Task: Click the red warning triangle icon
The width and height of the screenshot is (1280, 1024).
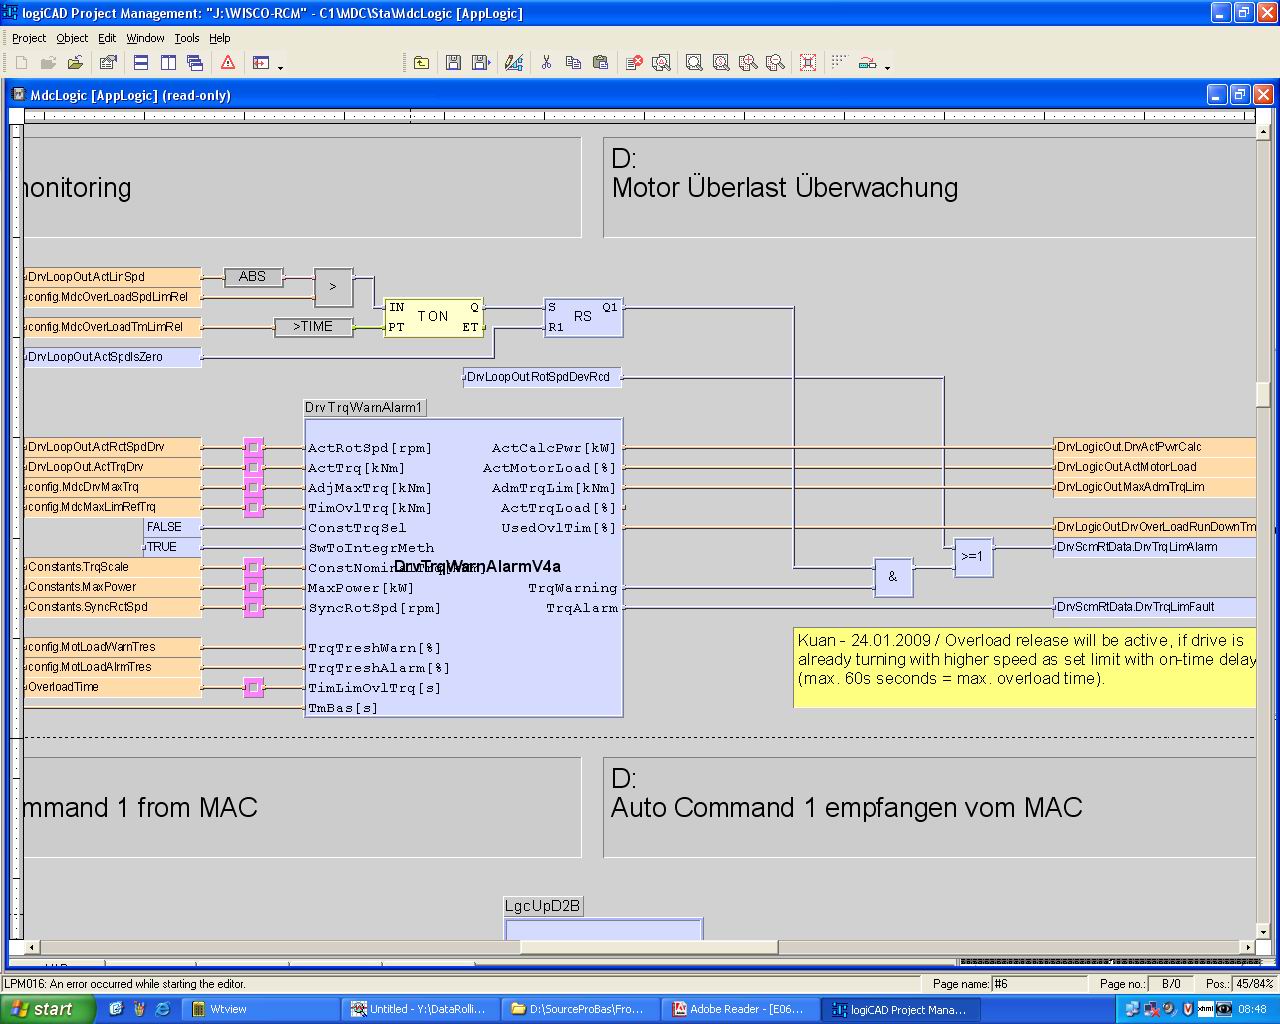Action: click(228, 63)
